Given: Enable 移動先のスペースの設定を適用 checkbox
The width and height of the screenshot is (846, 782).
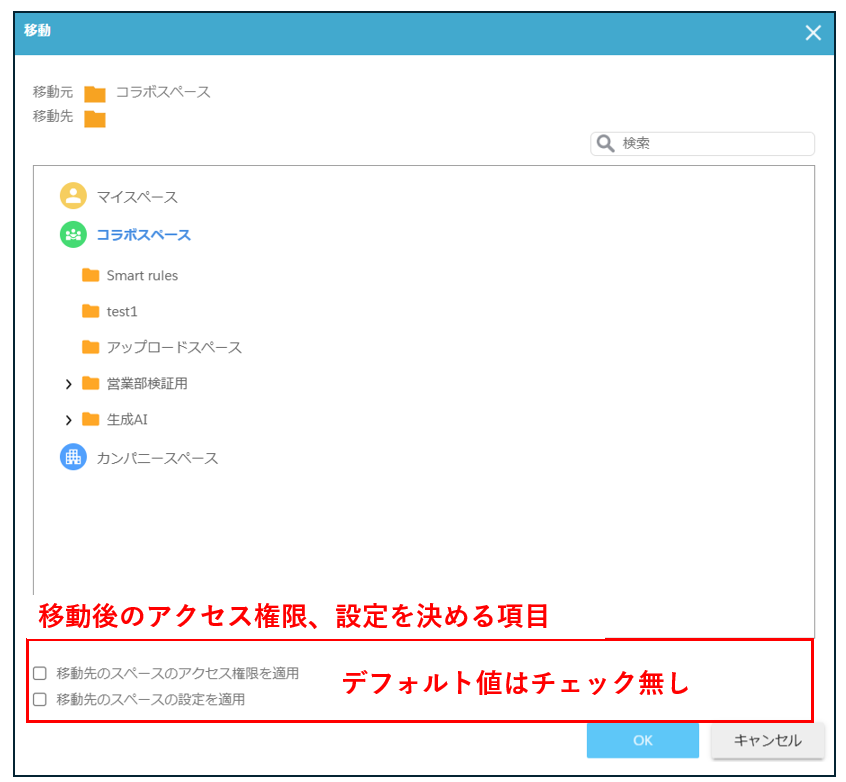Looking at the screenshot, I should click(40, 699).
